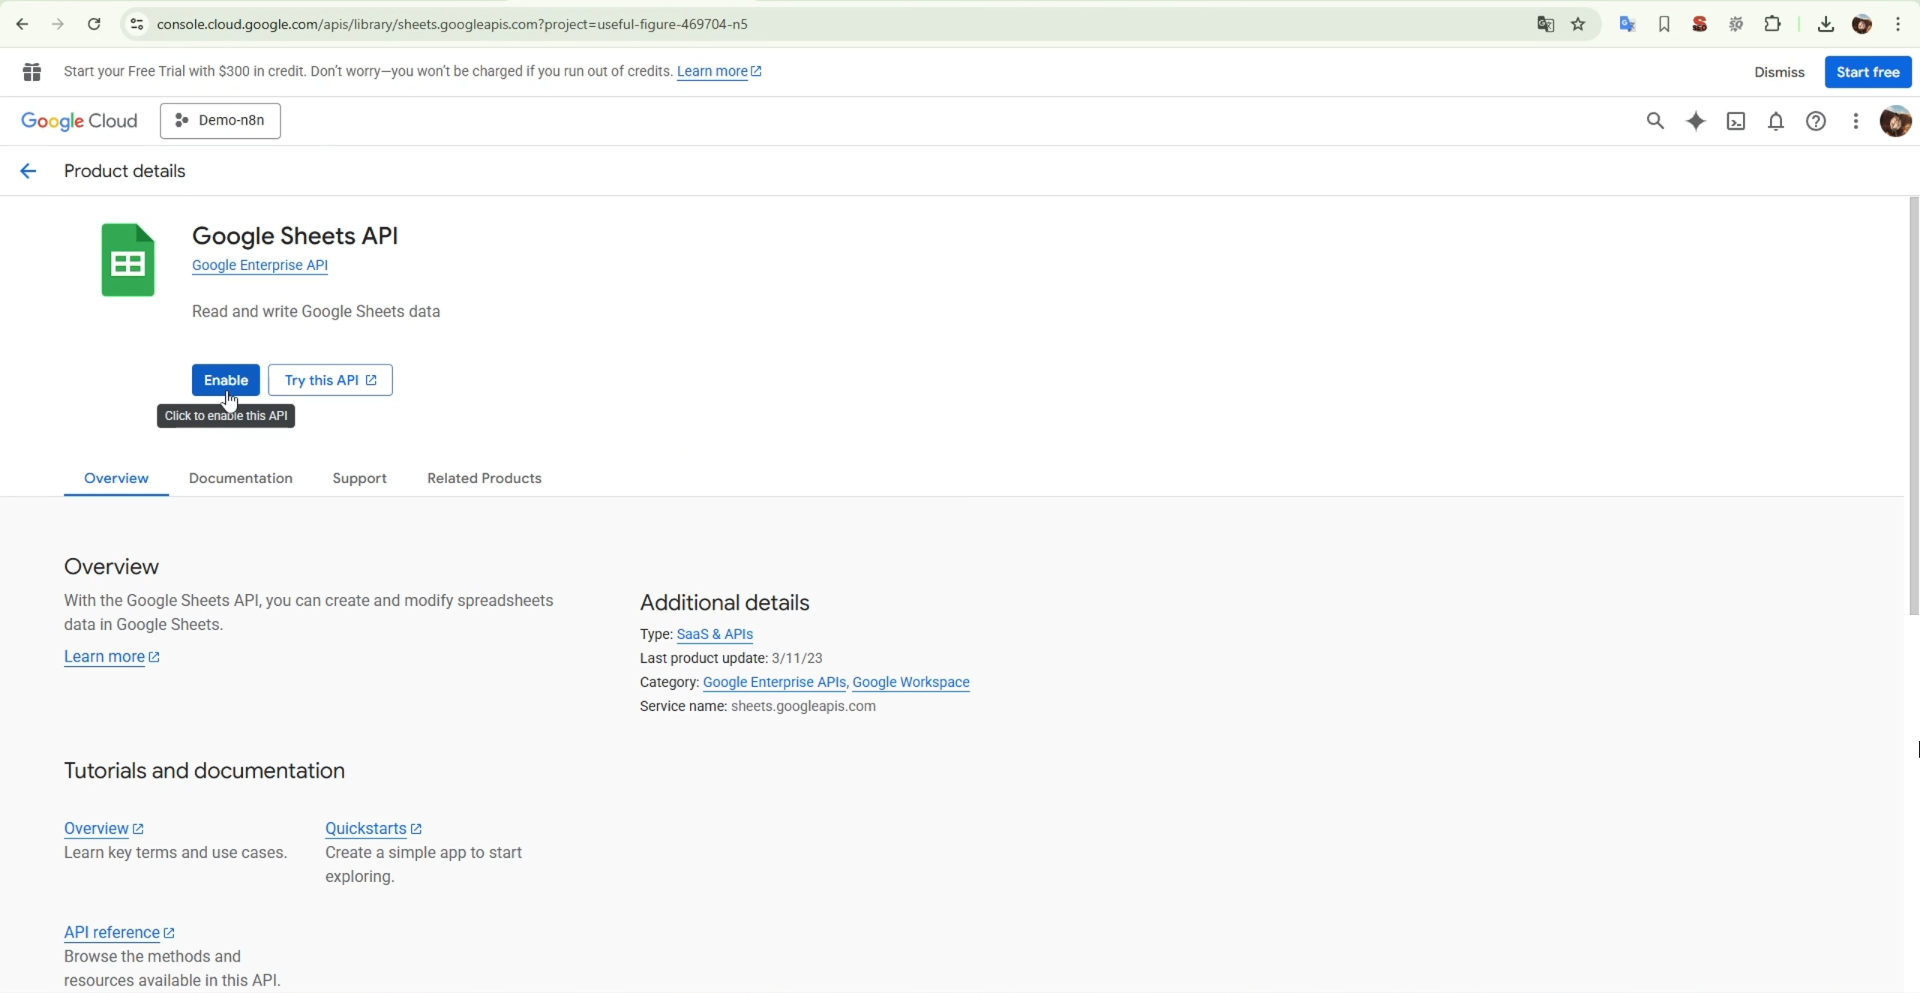The height and width of the screenshot is (993, 1920).
Task: Click the gift icon in free trial banner
Action: click(32, 72)
